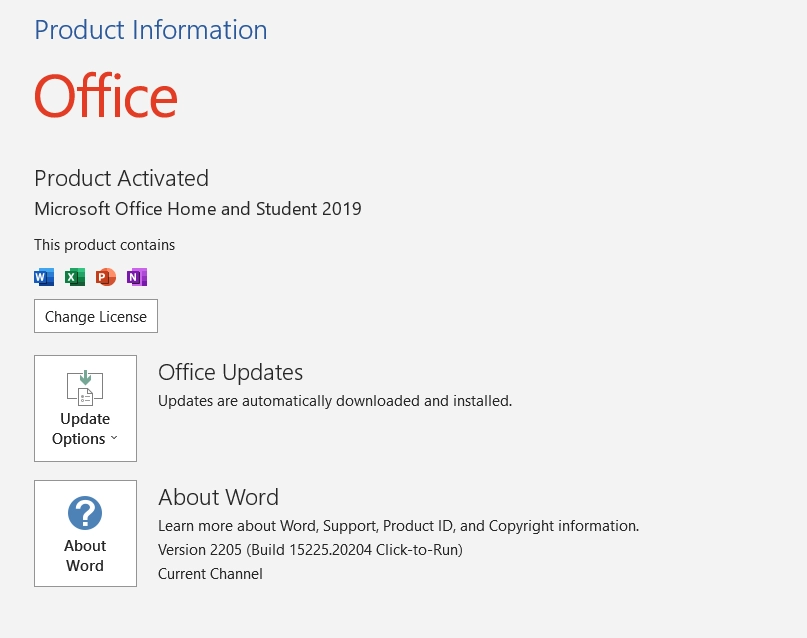The height and width of the screenshot is (638, 807).
Task: Open the Update Options dropdown chevron
Action: click(x=114, y=438)
